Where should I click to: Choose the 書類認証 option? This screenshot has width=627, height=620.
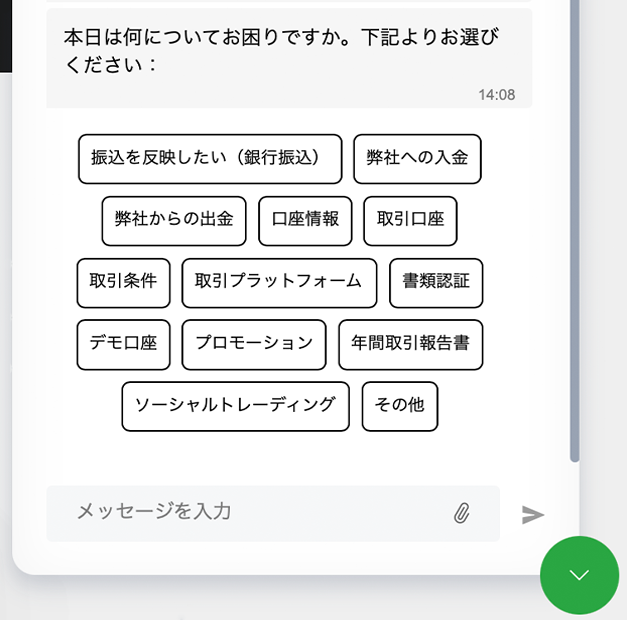pos(436,283)
